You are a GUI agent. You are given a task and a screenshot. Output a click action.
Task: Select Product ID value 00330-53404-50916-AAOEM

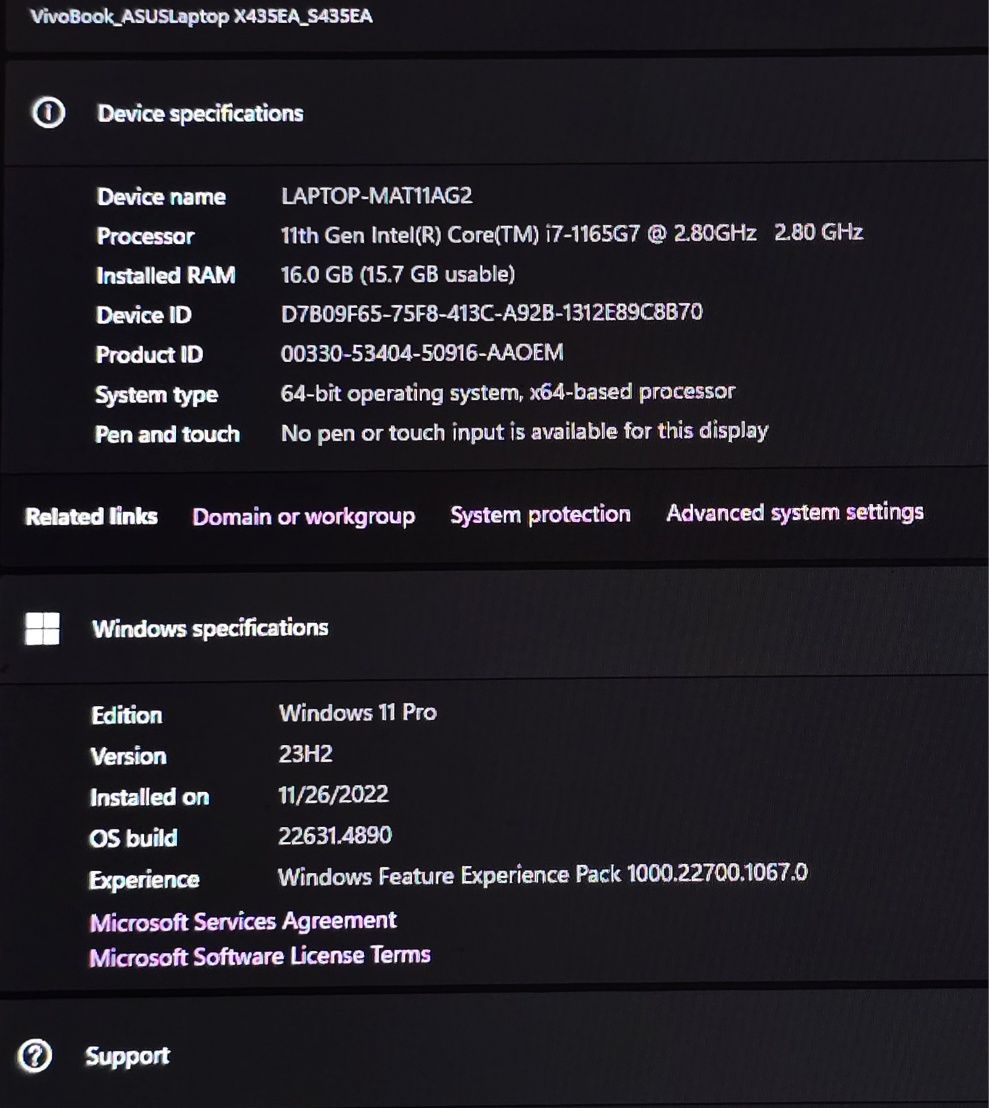pyautogui.click(x=422, y=353)
